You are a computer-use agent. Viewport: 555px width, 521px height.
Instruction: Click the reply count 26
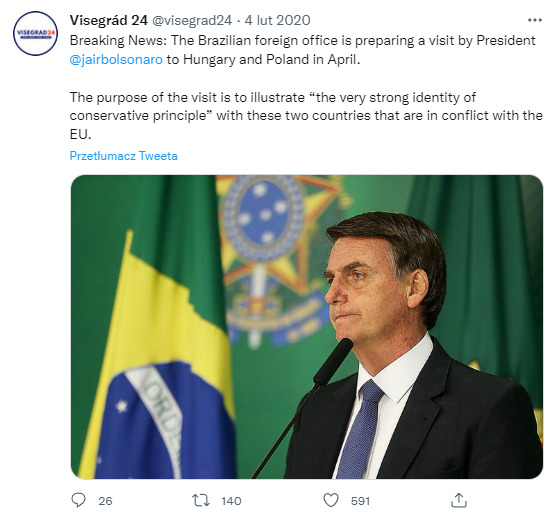point(105,501)
